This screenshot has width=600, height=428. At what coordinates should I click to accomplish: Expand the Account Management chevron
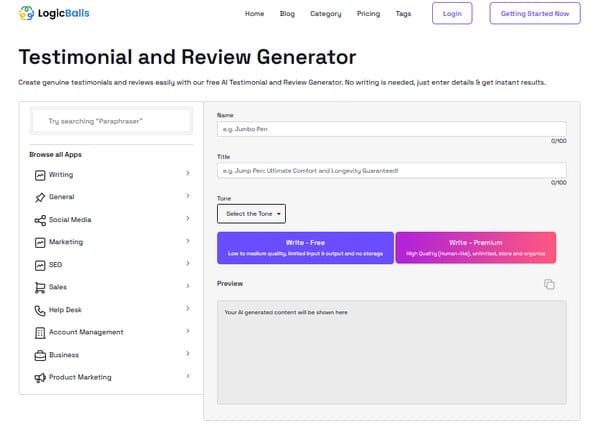click(x=188, y=331)
